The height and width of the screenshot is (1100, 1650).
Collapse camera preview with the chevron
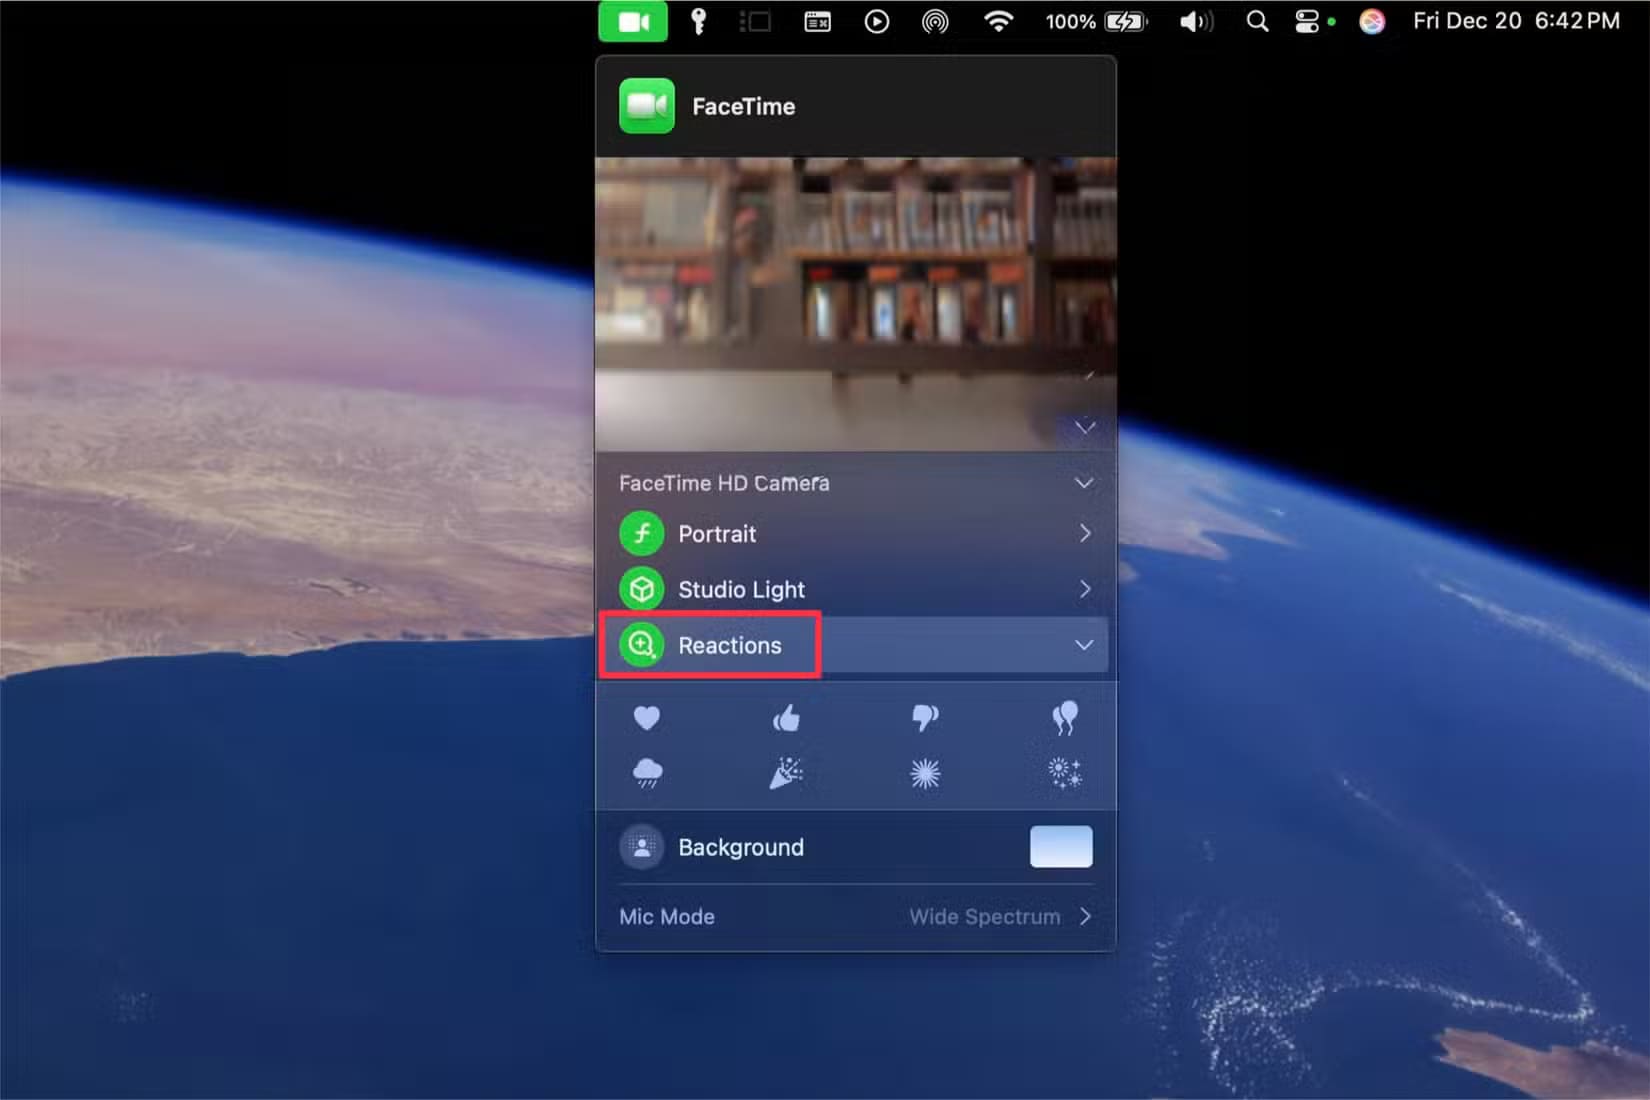[x=1085, y=427]
